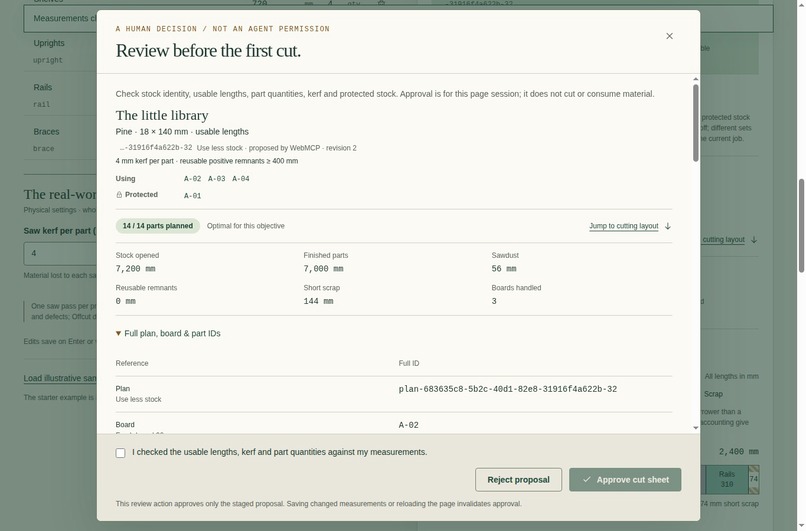806x531 pixels.
Task: Click the 14 / 14 parts planned badge
Action: coord(157,226)
